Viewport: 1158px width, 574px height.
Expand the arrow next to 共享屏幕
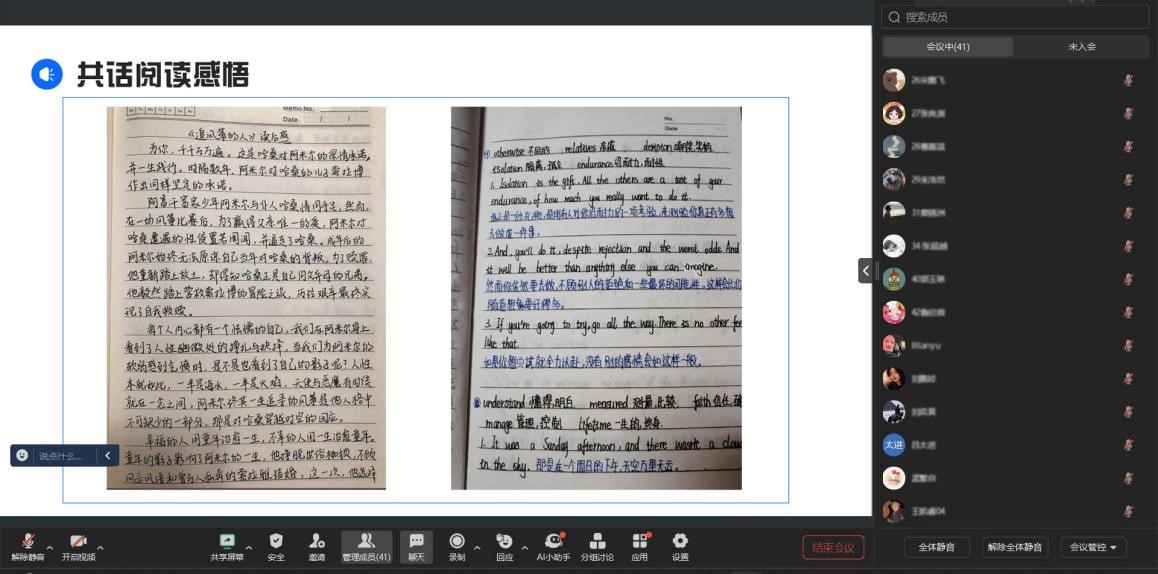(249, 547)
